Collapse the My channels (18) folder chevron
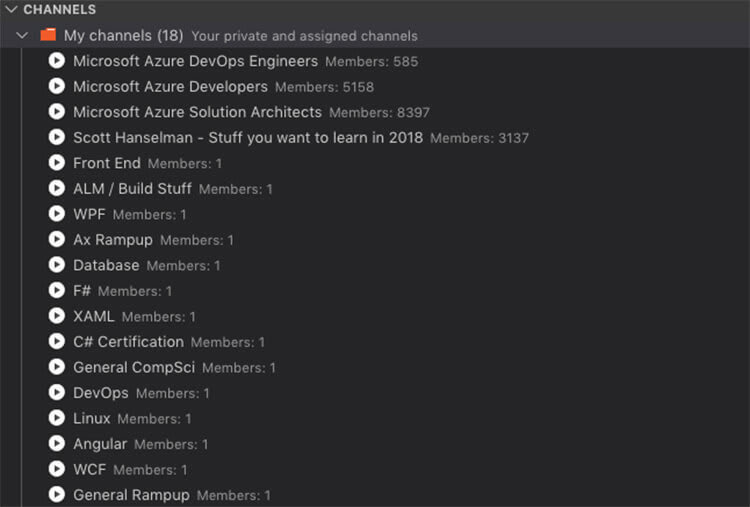 click(22, 35)
